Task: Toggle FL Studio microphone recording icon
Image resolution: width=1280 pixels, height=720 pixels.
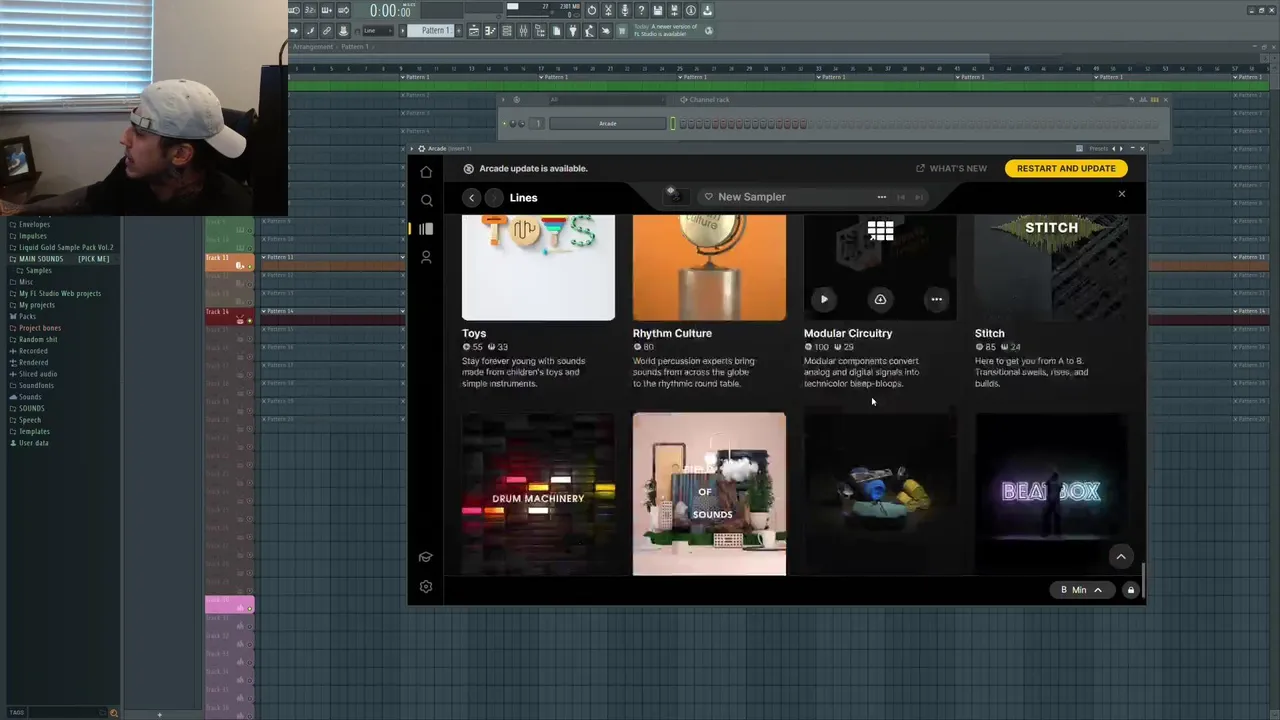Action: [x=624, y=11]
